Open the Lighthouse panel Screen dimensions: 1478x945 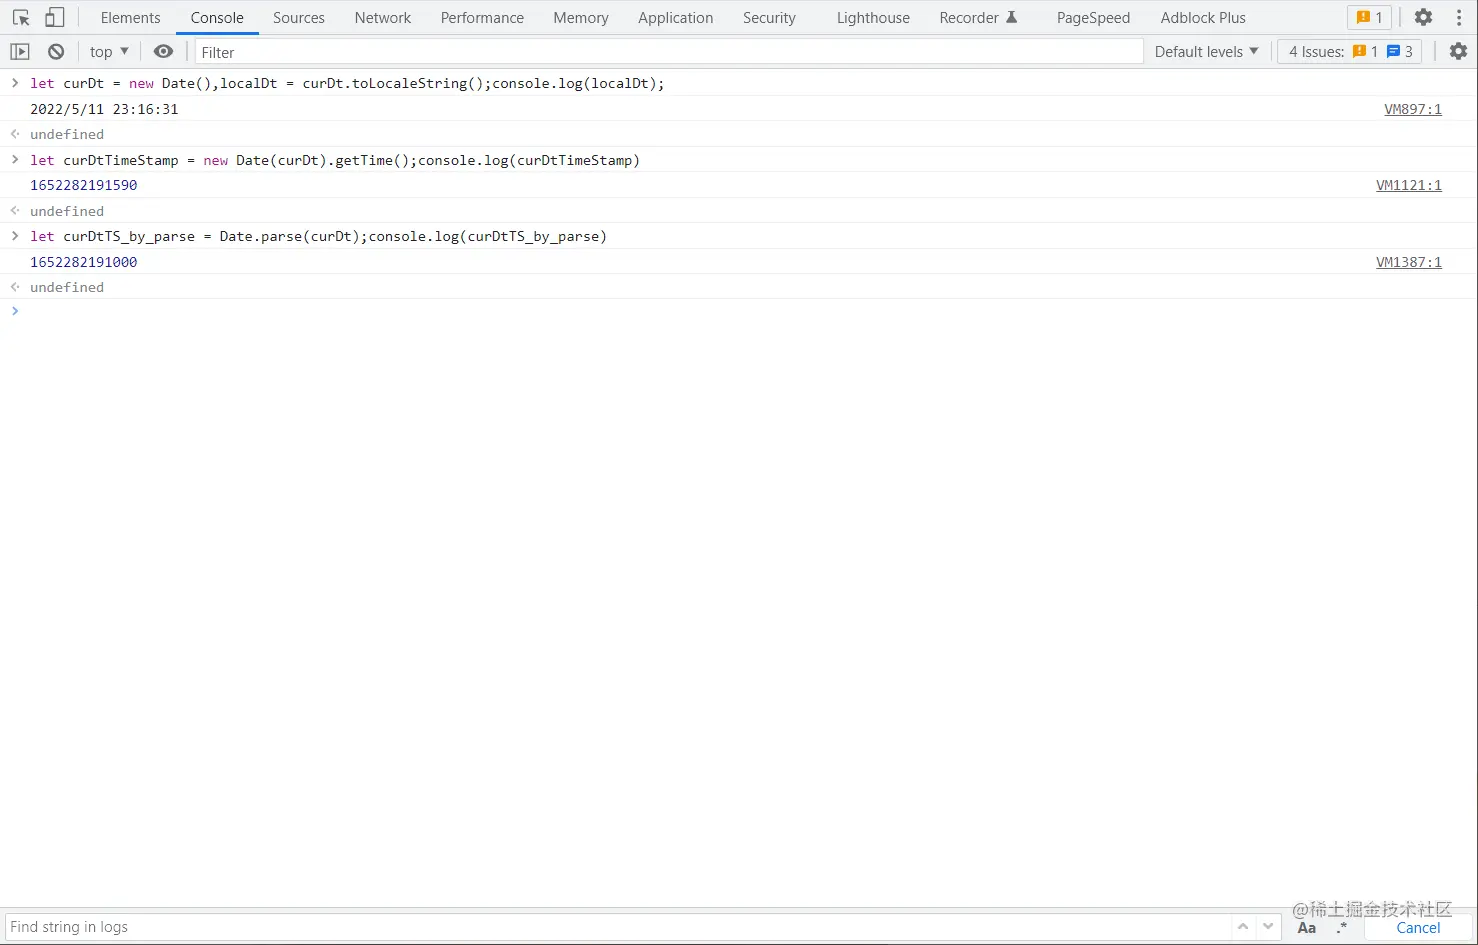click(x=872, y=17)
